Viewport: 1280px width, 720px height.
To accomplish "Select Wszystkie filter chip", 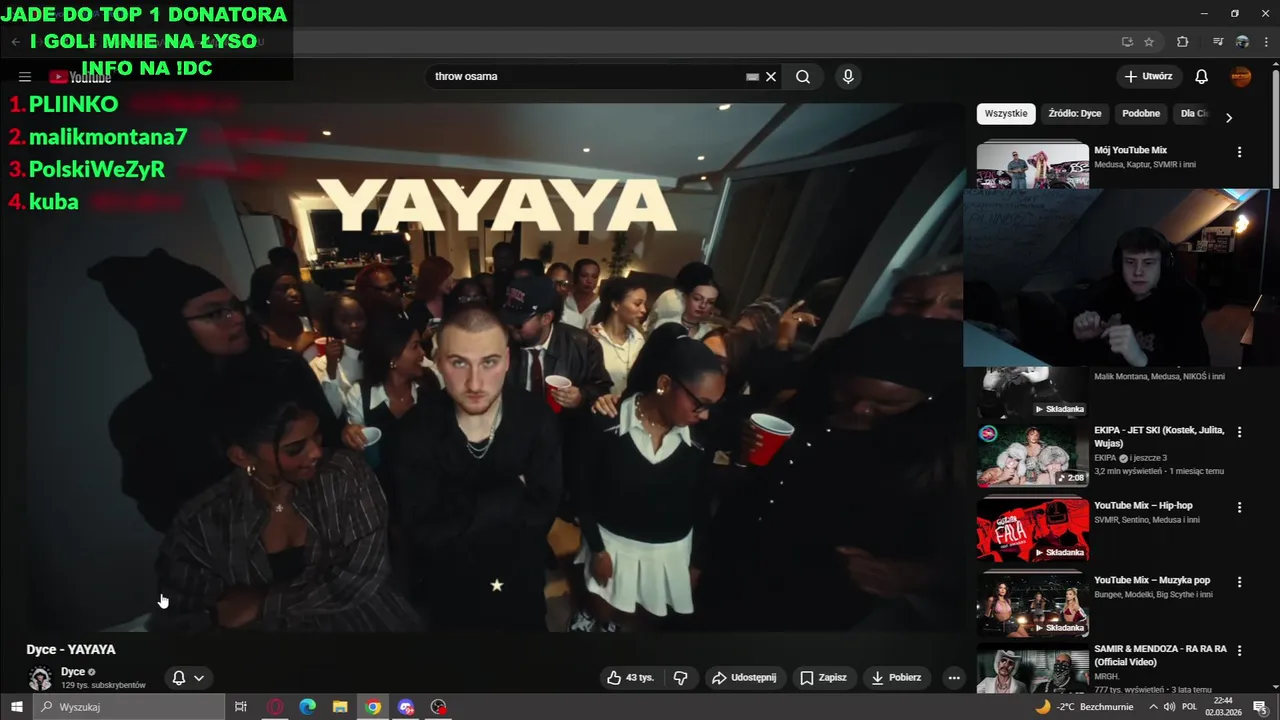I will (1006, 114).
